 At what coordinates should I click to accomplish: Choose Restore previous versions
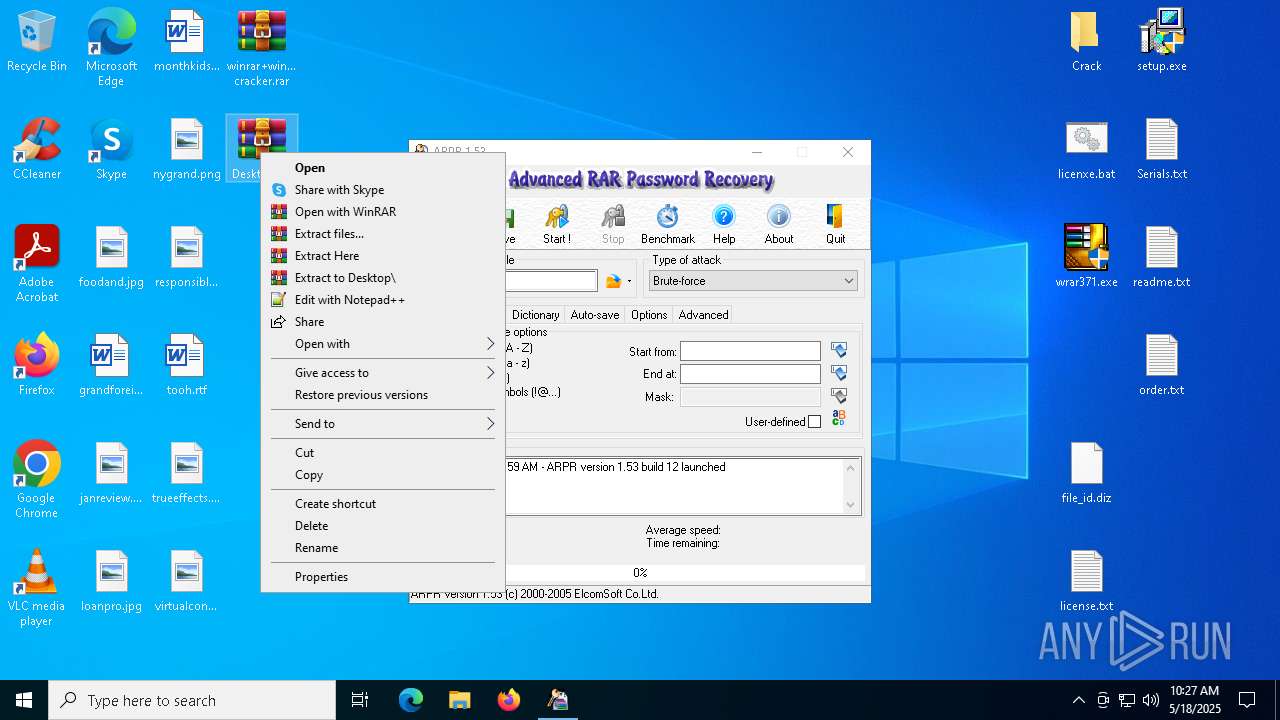tap(383, 395)
